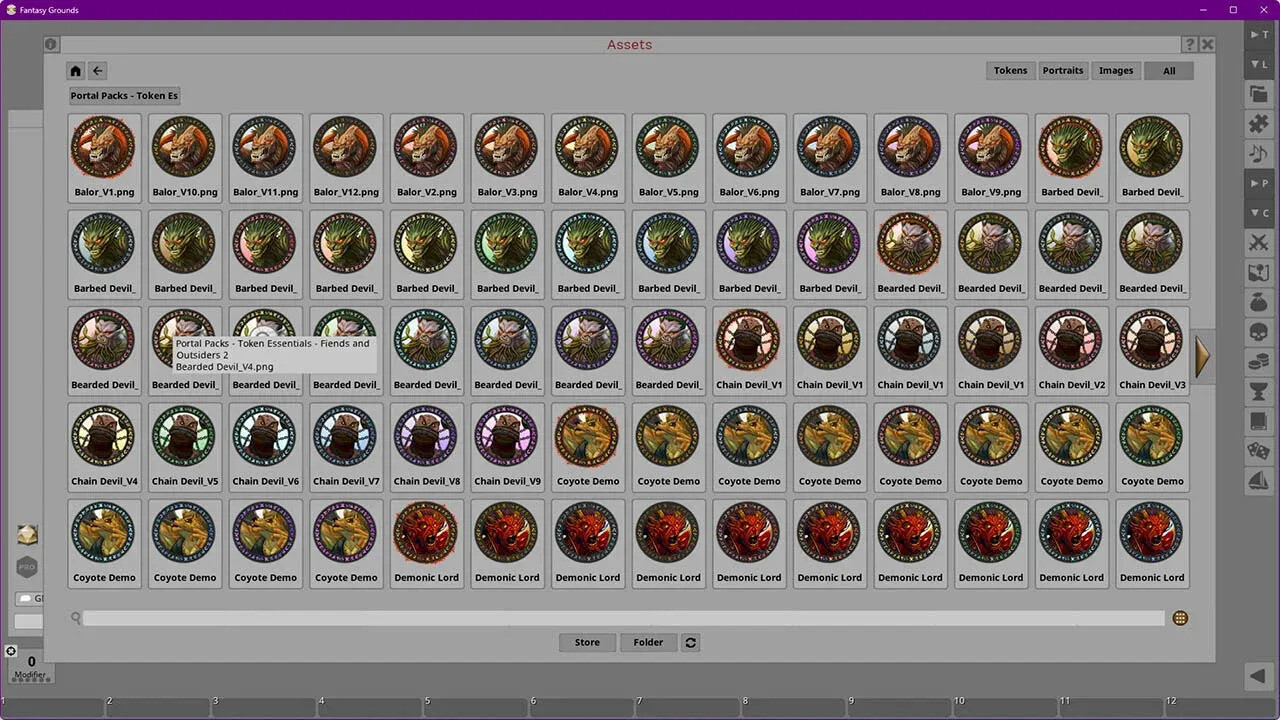Toggle the Portraits filter
1280x720 pixels.
[1062, 71]
